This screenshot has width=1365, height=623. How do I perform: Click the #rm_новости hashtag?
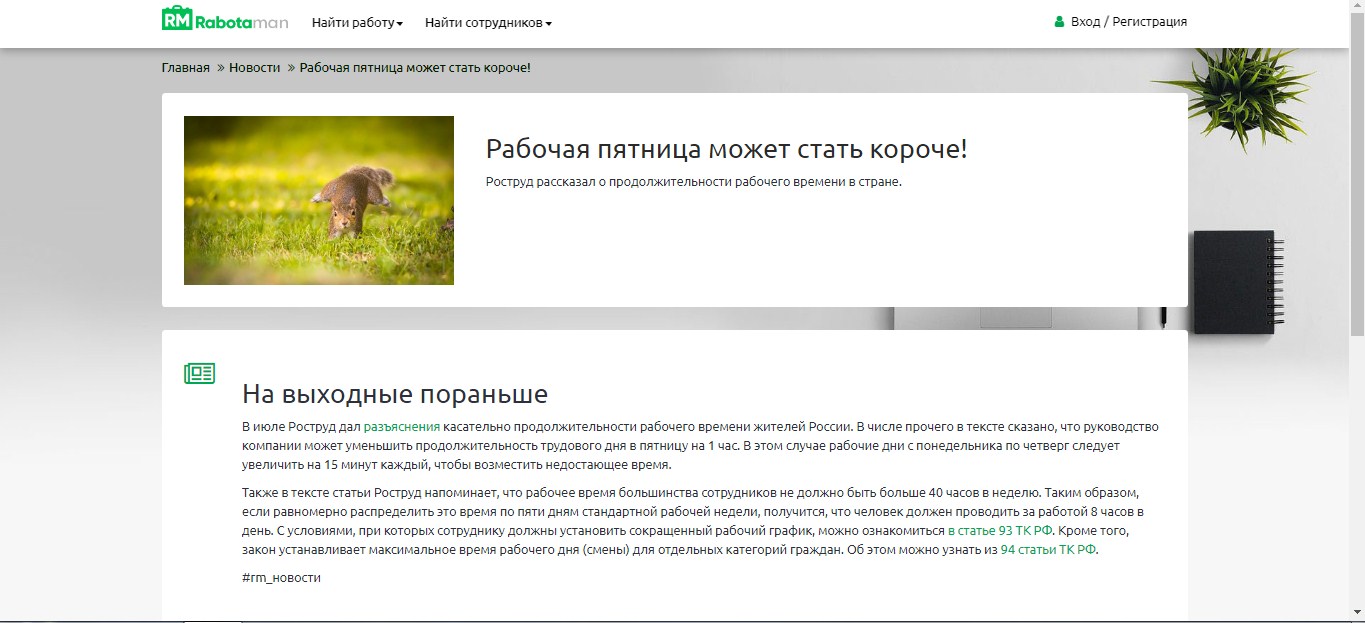(281, 577)
